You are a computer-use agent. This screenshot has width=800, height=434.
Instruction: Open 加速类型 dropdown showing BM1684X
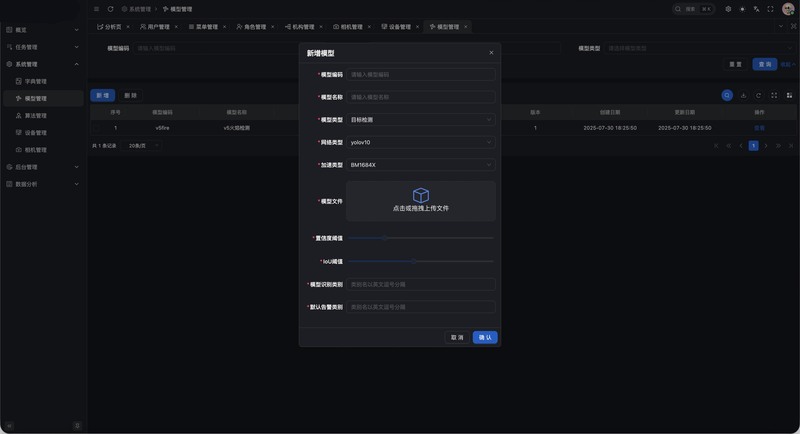pos(421,165)
